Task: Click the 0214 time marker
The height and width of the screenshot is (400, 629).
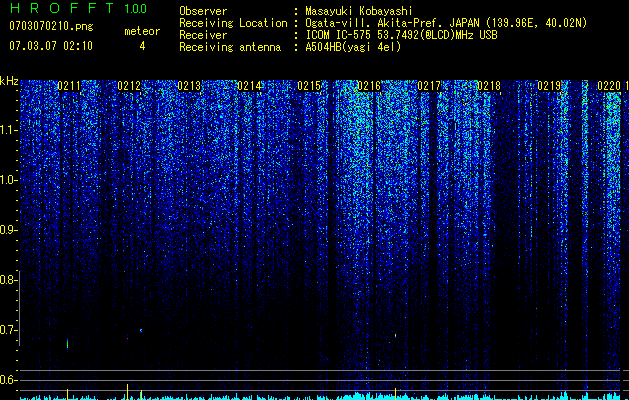Action: coord(249,86)
